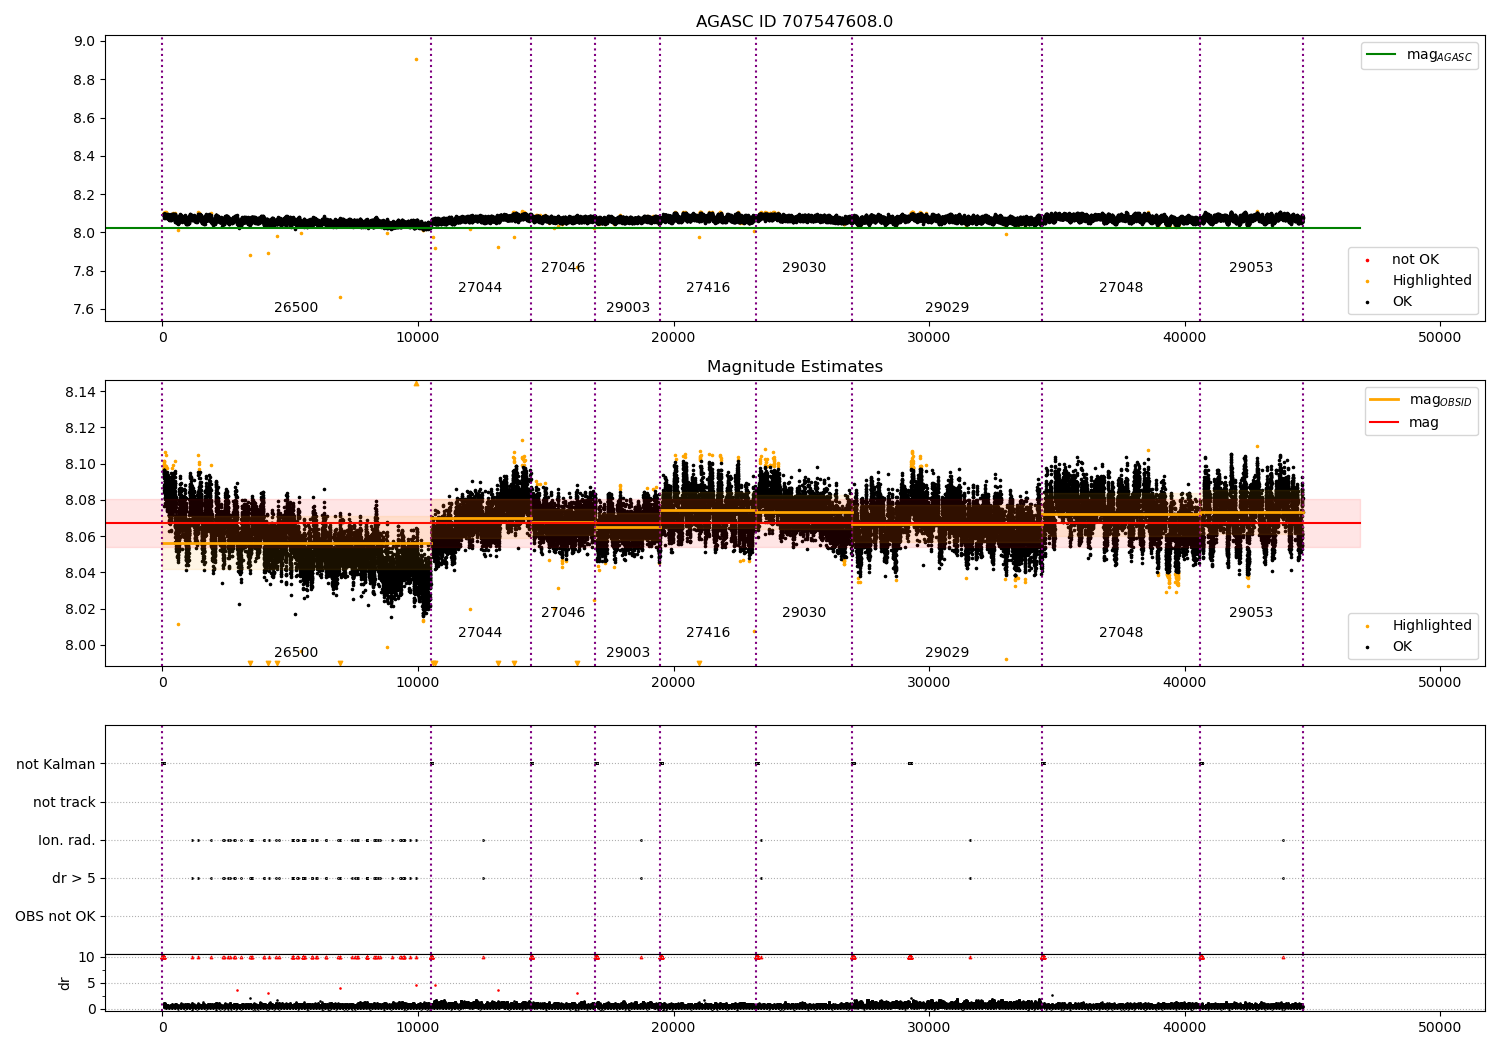1500x1050 pixels.
Task: Select the red 'mag' legend entry in middle plot
Action: tap(1405, 423)
